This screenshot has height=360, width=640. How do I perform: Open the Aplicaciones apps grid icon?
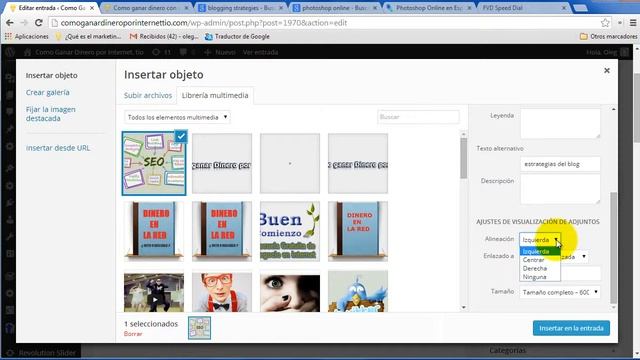pos(8,36)
